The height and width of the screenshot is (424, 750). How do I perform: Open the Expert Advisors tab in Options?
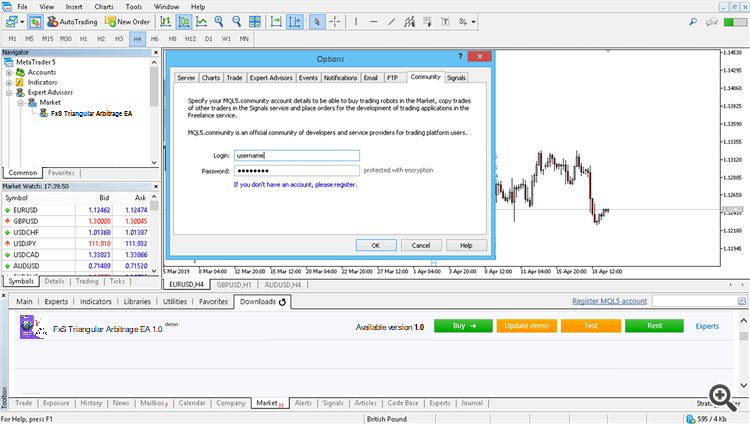(271, 78)
